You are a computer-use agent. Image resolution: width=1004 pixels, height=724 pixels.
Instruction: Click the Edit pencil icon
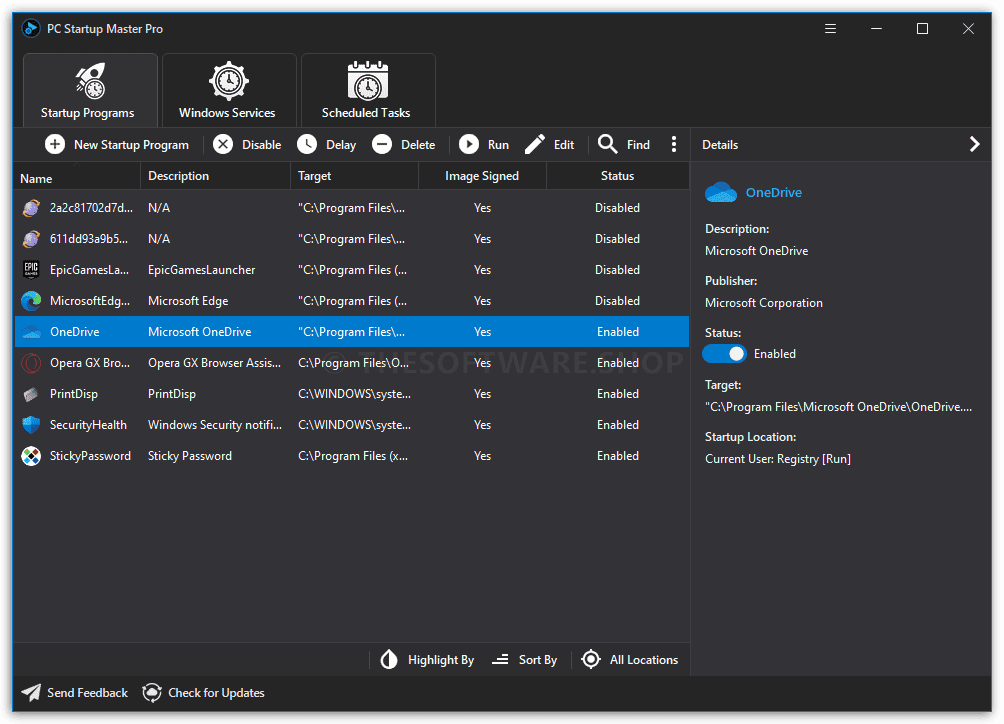535,145
